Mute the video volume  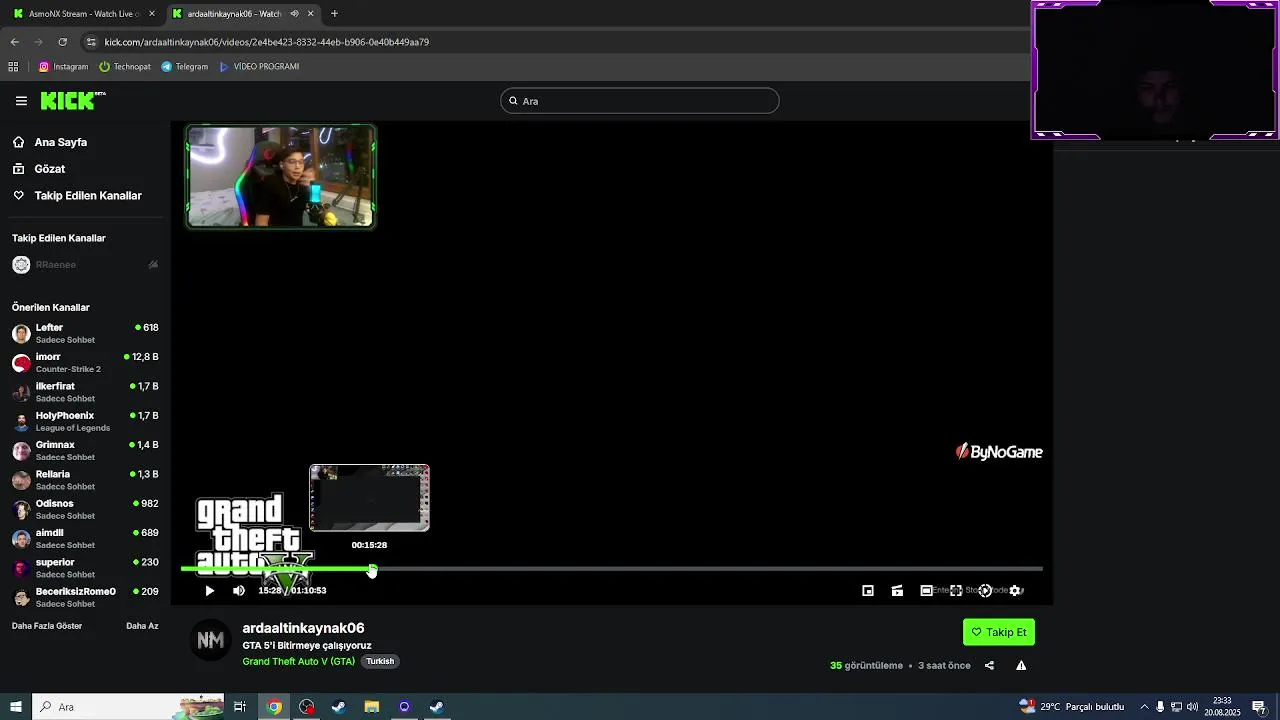point(239,591)
